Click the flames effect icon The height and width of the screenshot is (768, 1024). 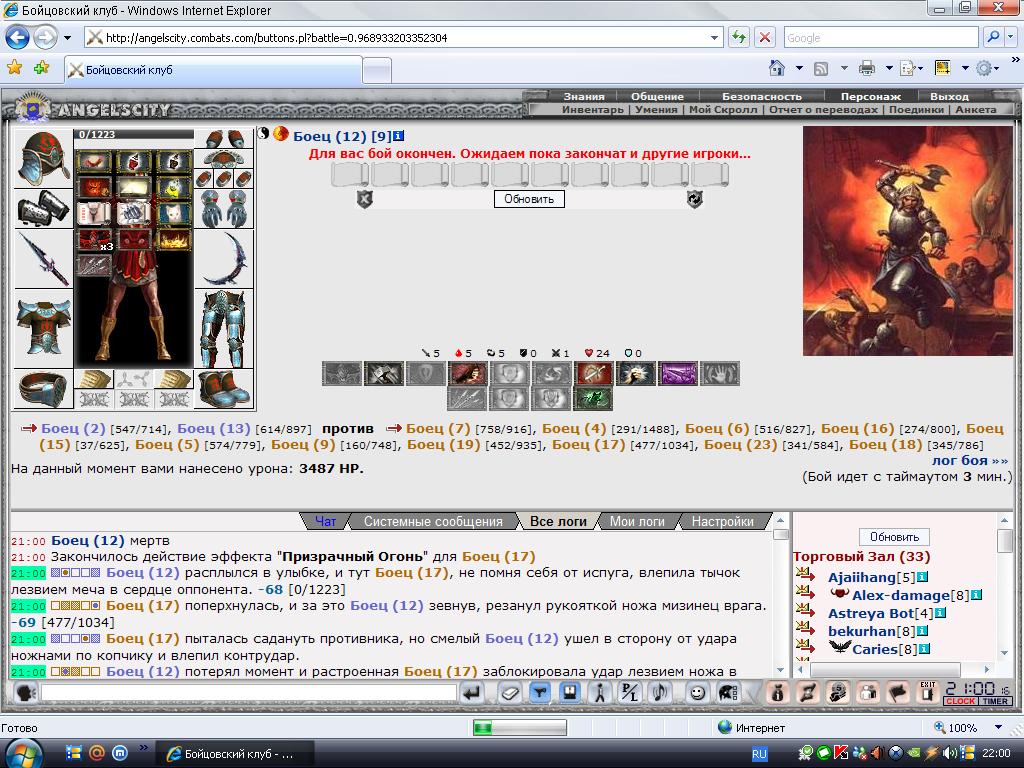click(x=172, y=238)
